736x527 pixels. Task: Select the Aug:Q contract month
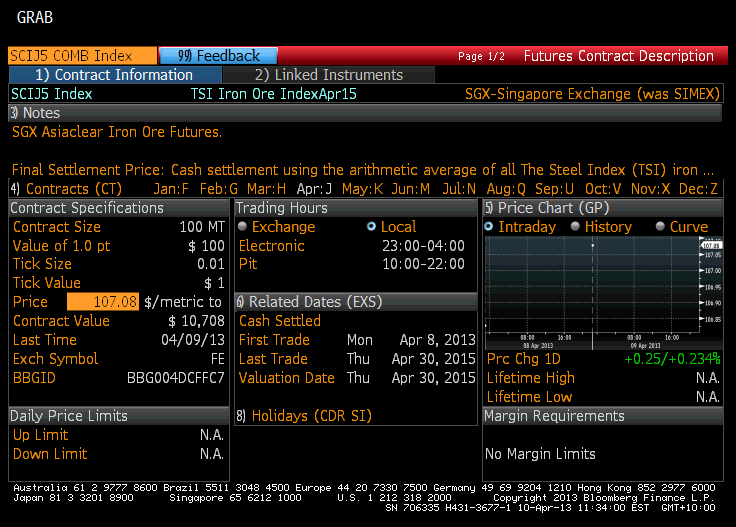[x=506, y=189]
